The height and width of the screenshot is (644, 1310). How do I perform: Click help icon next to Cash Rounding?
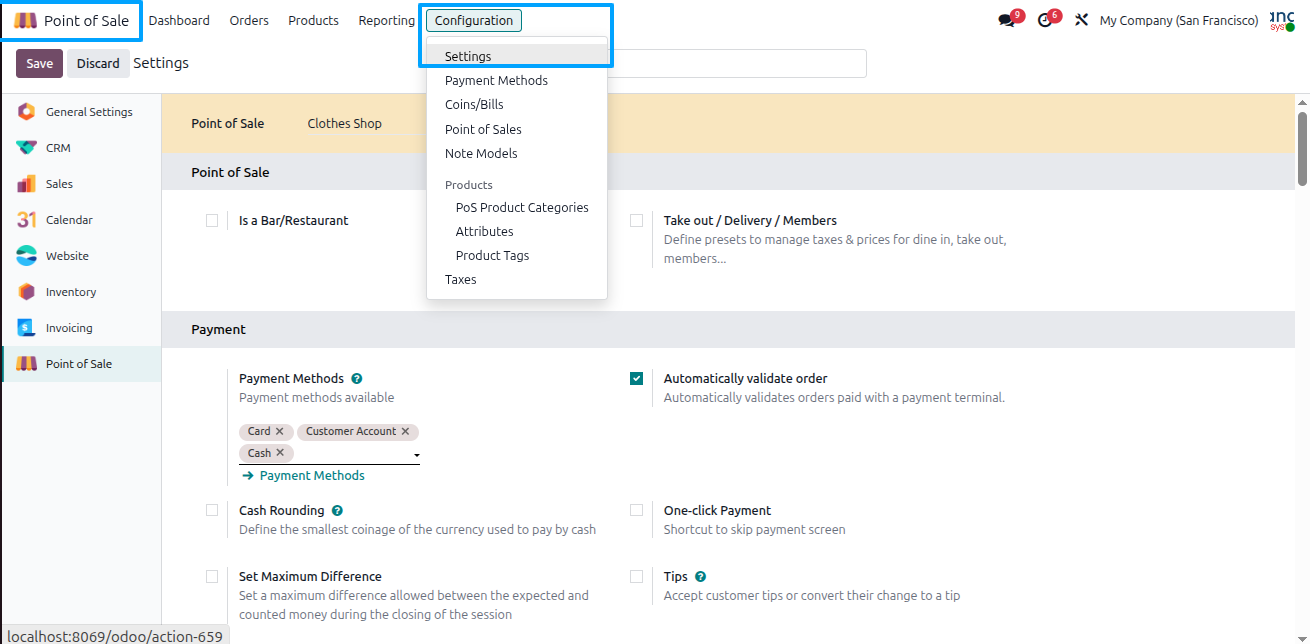337,511
